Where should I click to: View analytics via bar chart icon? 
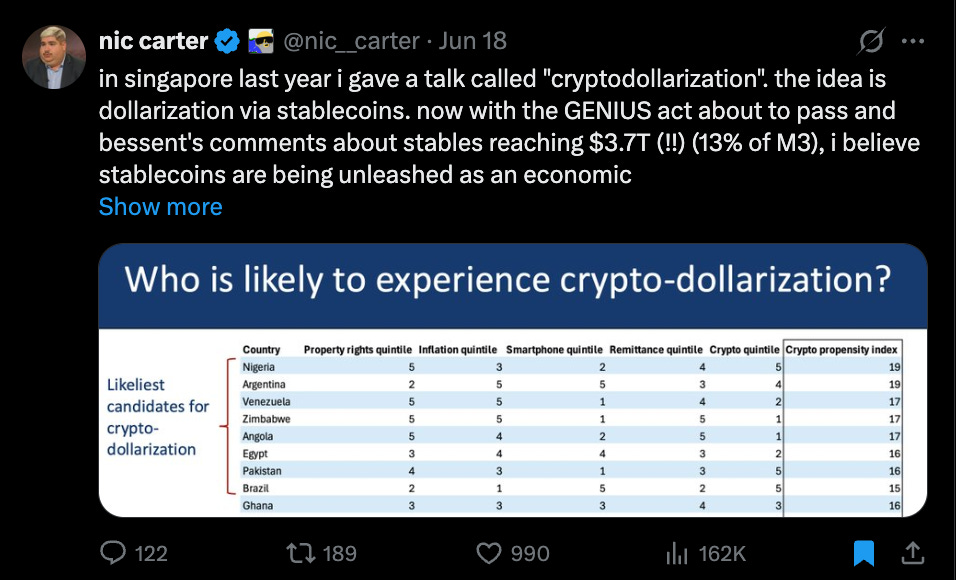pos(677,553)
